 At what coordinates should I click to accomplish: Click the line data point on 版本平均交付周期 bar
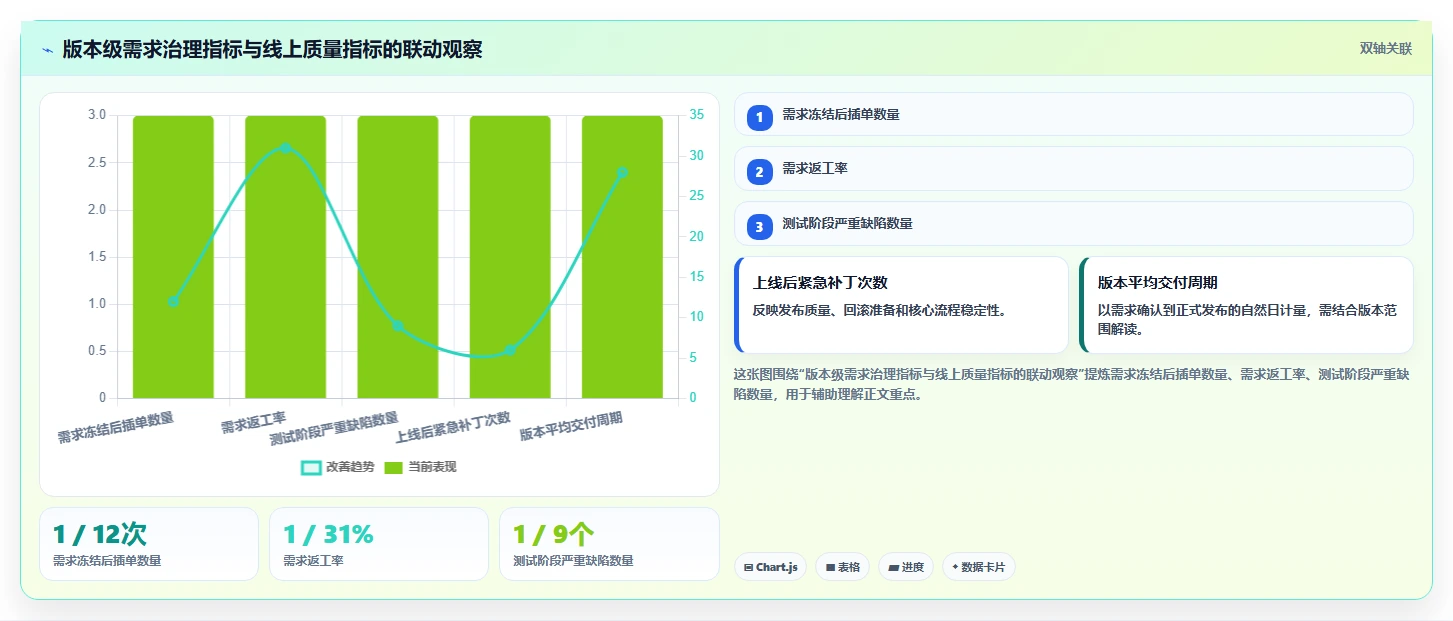622,173
